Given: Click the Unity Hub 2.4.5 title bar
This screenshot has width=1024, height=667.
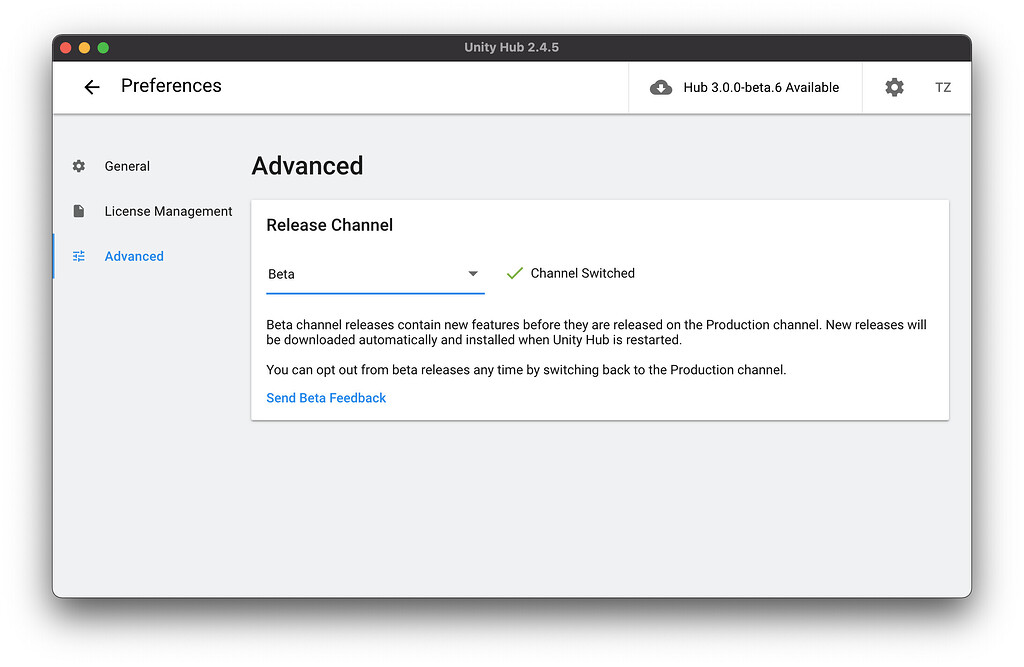Looking at the screenshot, I should [512, 48].
